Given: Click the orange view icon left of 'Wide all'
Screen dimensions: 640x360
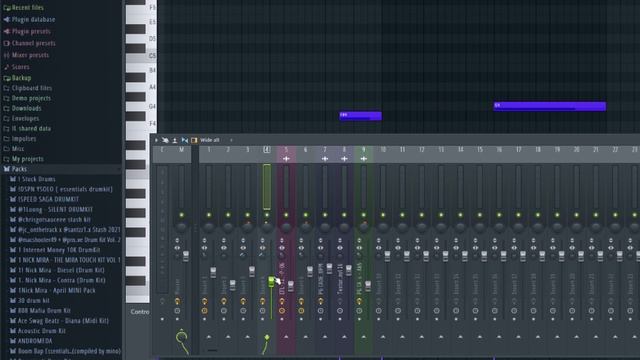Looking at the screenshot, I should click(194, 140).
